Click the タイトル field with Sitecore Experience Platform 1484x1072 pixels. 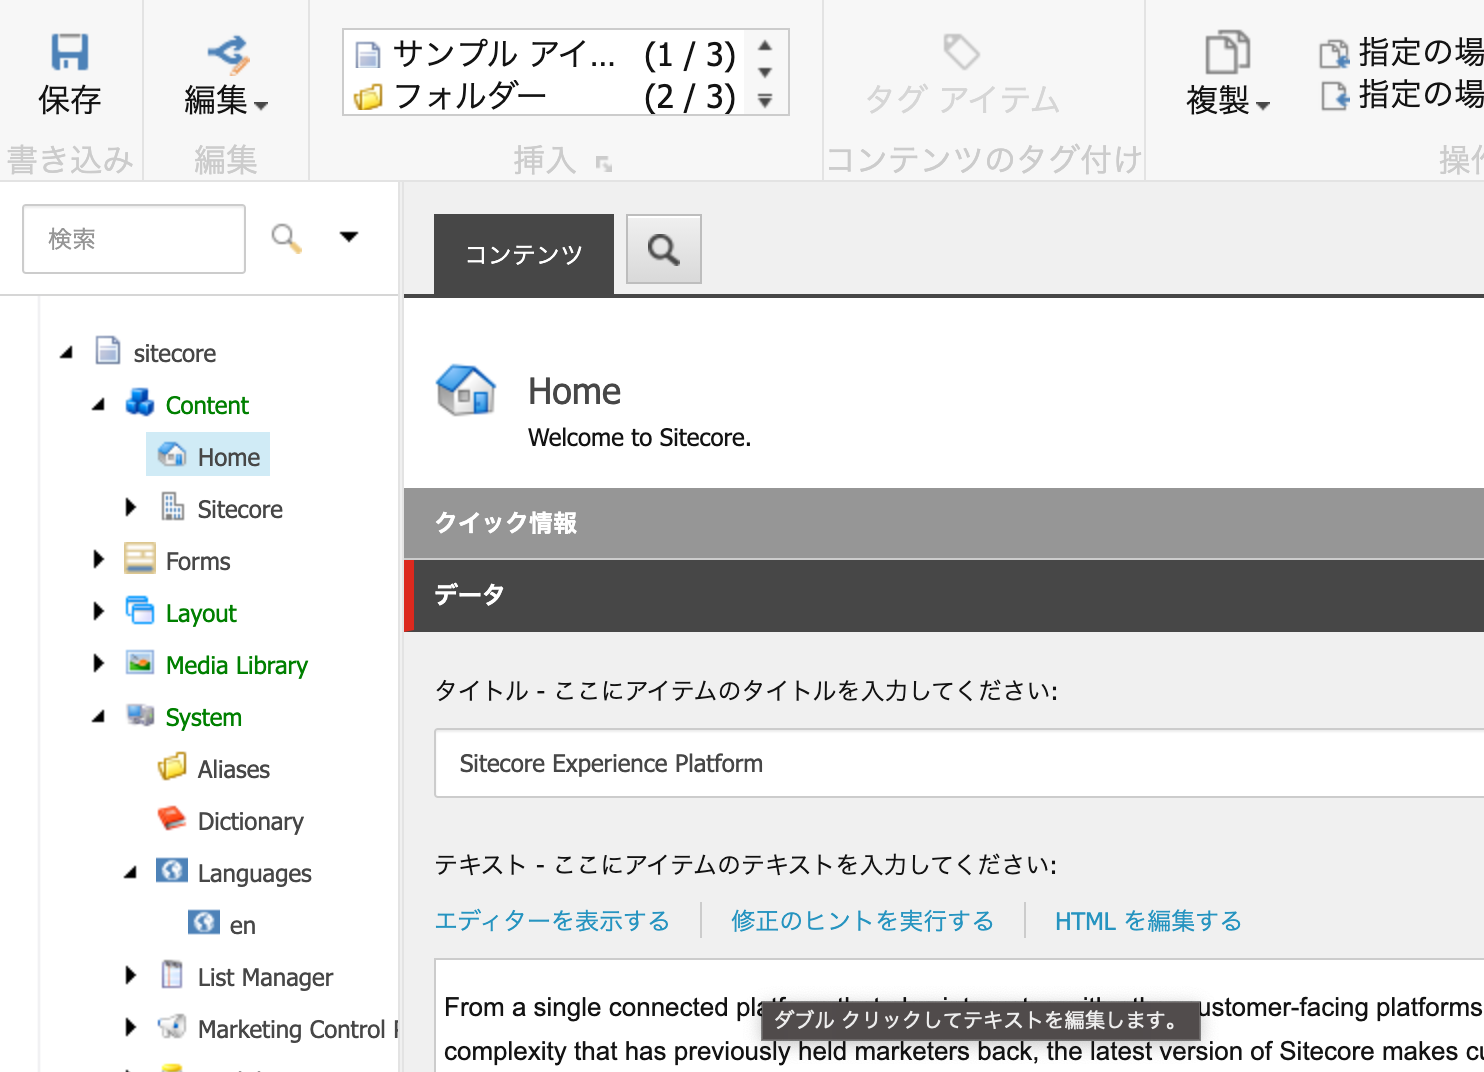[x=959, y=763]
